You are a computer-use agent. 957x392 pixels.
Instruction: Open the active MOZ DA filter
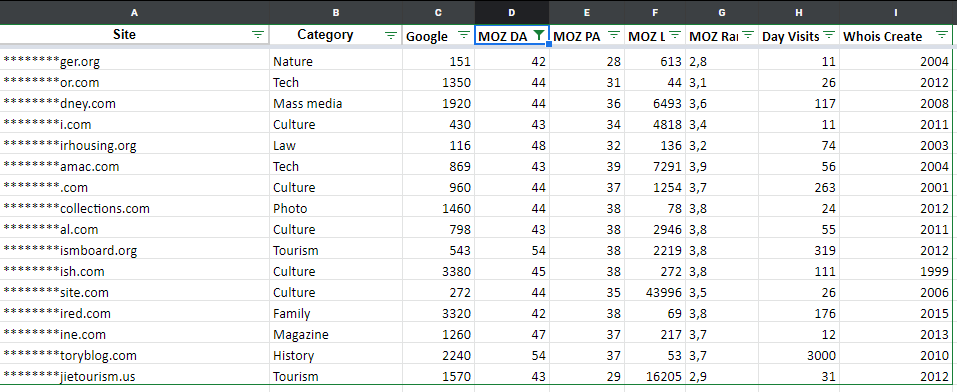click(538, 35)
